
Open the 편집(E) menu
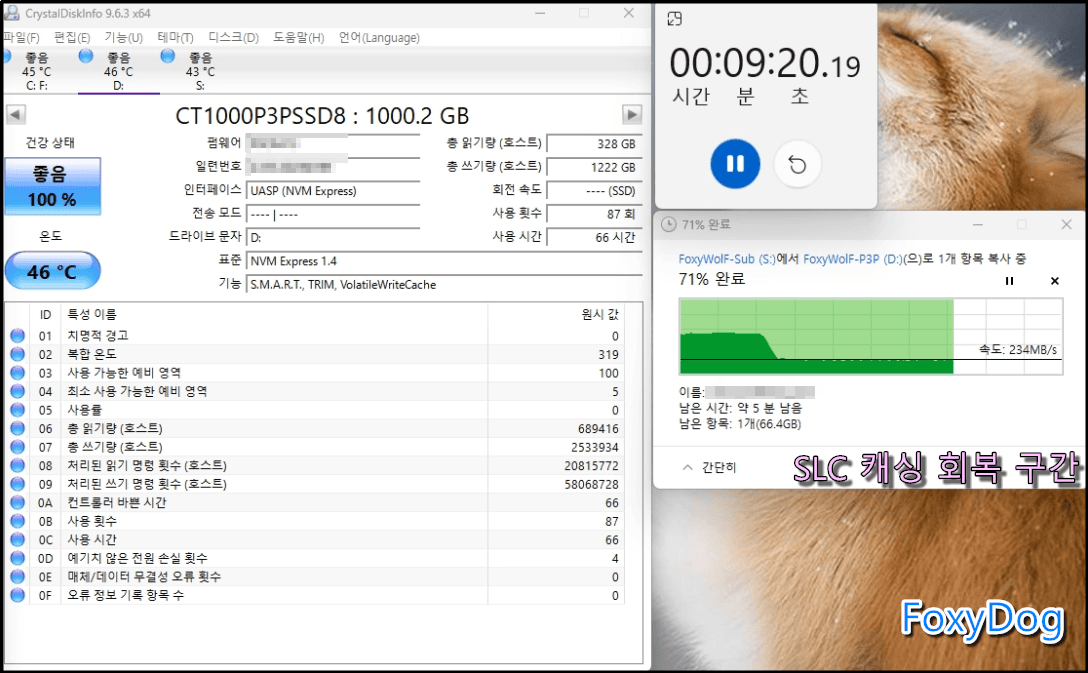click(72, 37)
